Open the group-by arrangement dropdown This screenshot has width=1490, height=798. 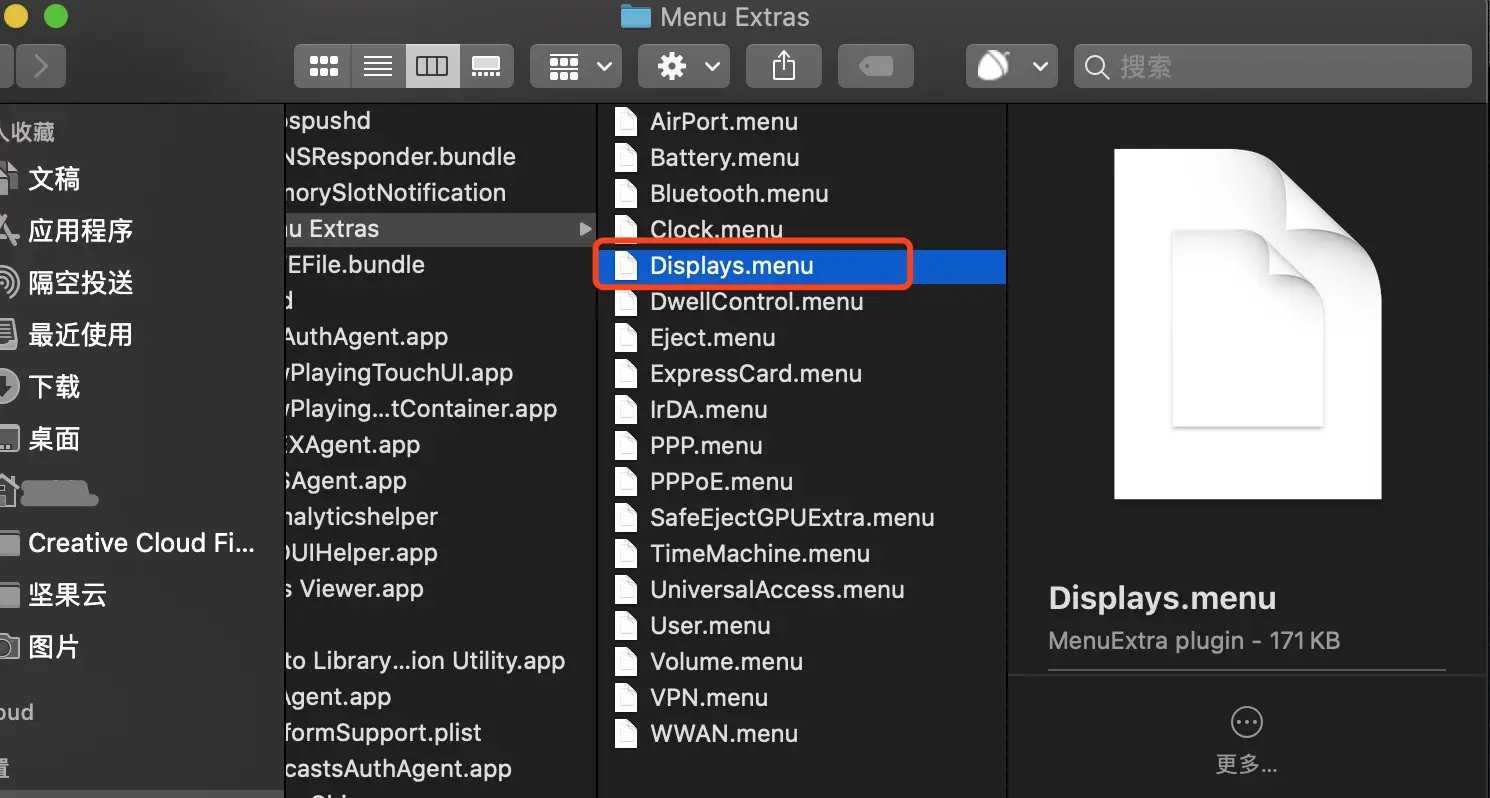[576, 67]
